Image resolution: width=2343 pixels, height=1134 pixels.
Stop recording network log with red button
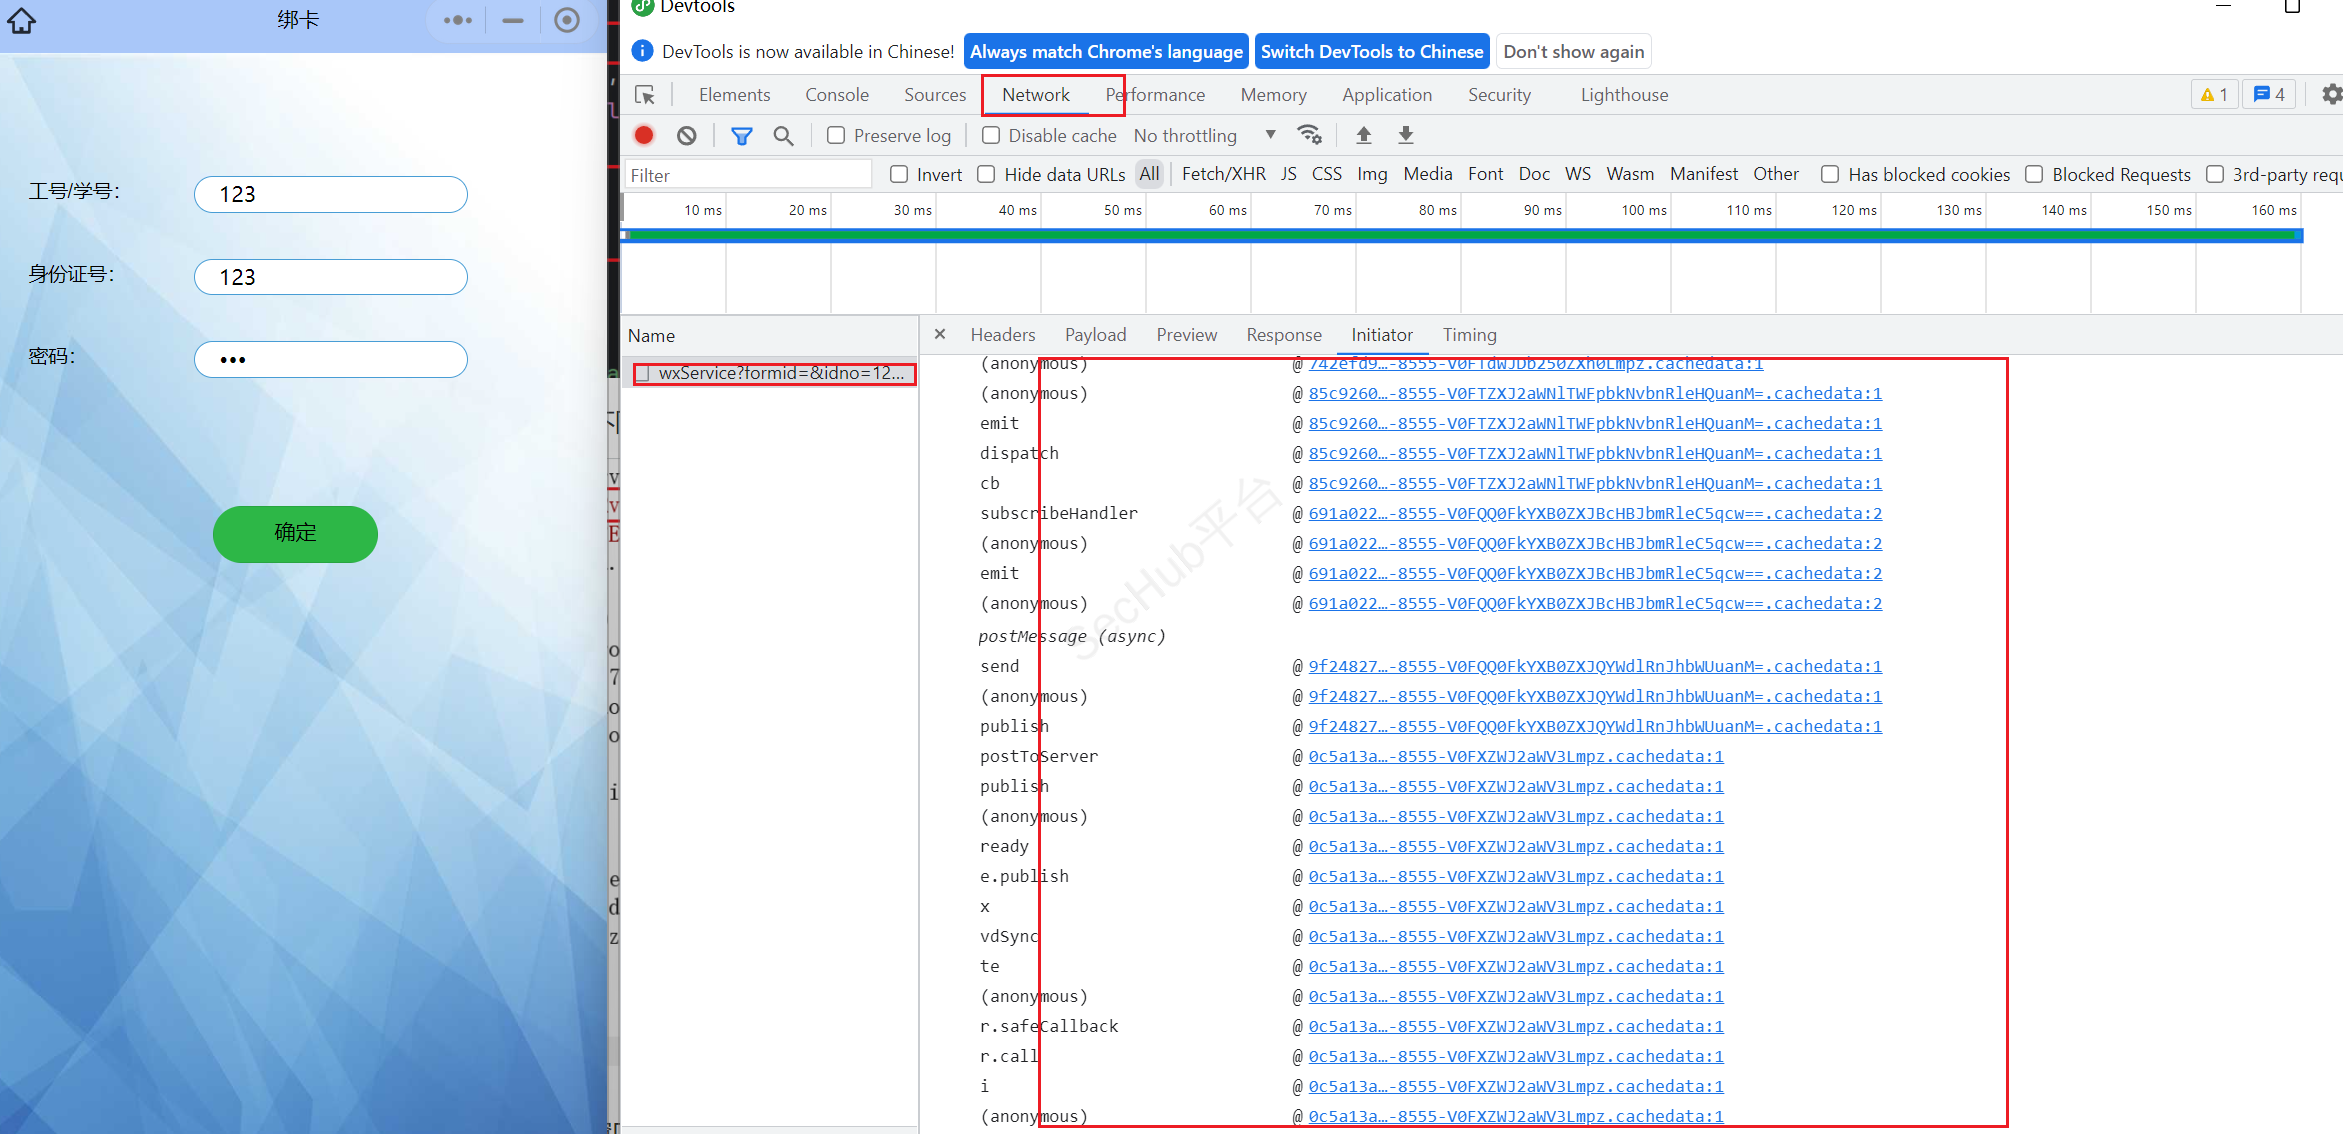pyautogui.click(x=644, y=135)
